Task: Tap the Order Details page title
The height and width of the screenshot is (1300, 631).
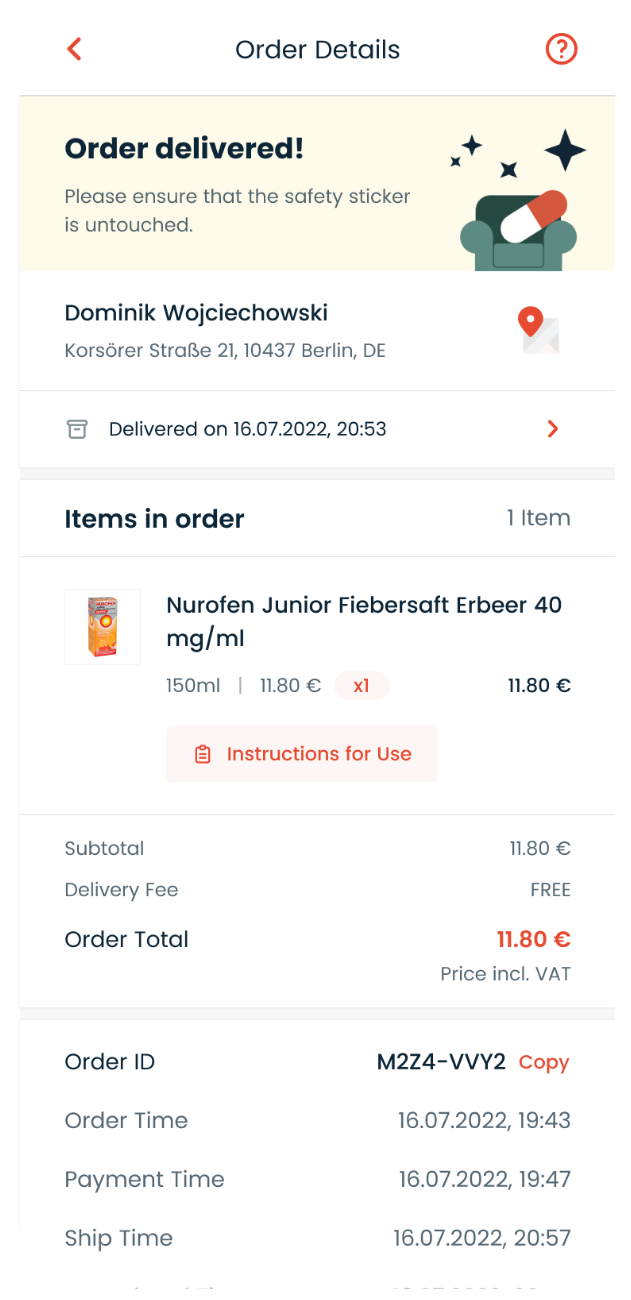Action: 317,49
